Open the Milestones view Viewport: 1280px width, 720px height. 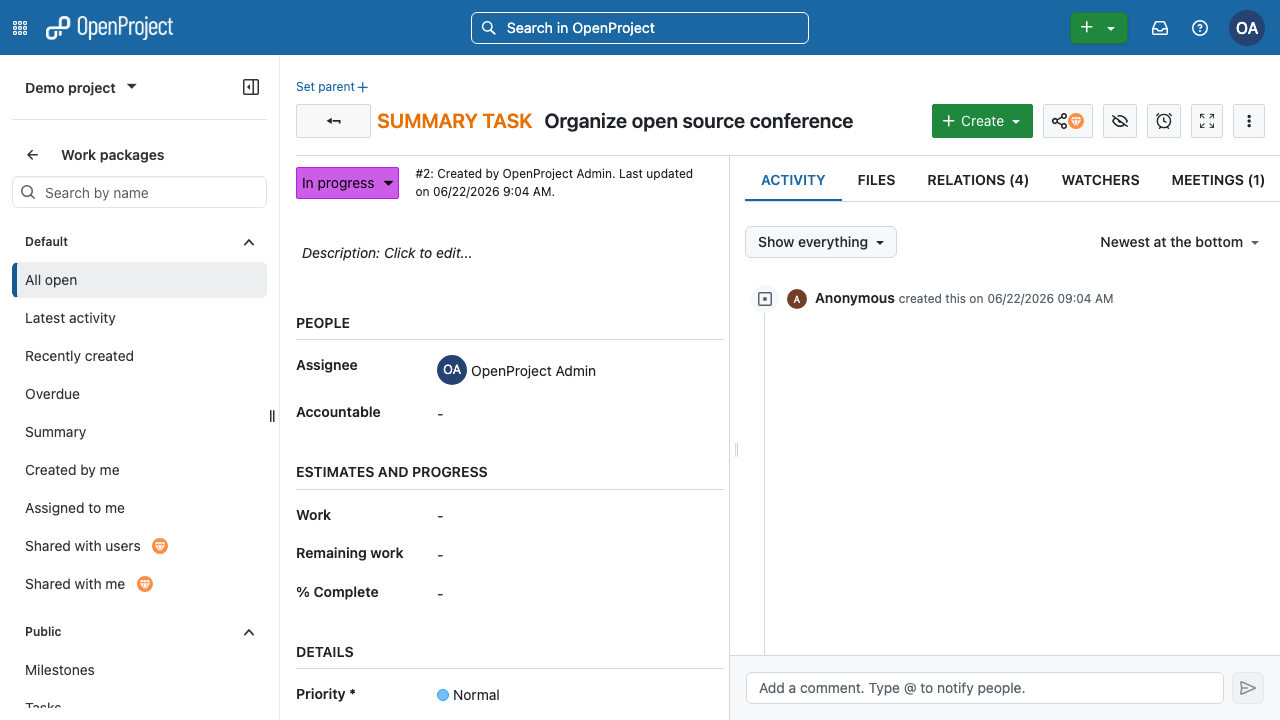[140, 670]
